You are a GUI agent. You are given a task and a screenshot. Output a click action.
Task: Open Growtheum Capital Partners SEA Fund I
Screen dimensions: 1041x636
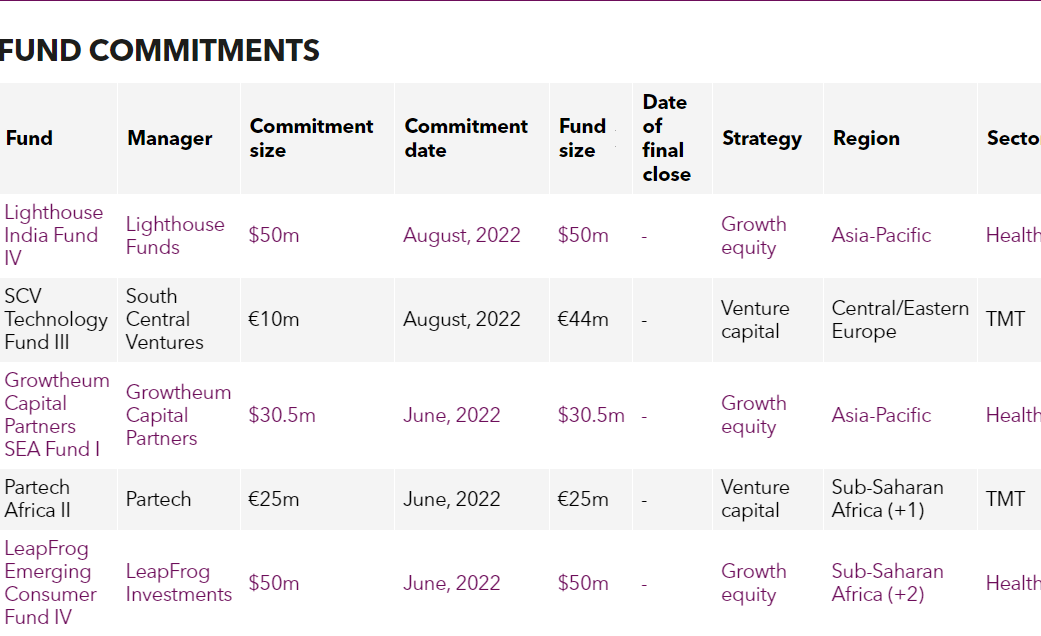(x=57, y=415)
